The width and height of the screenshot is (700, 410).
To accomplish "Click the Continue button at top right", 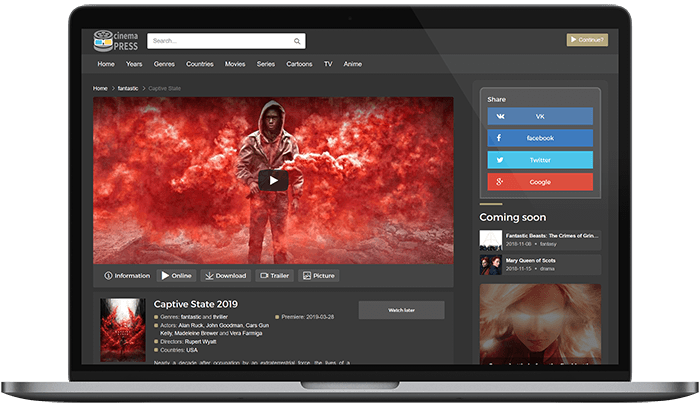I will pyautogui.click(x=586, y=40).
